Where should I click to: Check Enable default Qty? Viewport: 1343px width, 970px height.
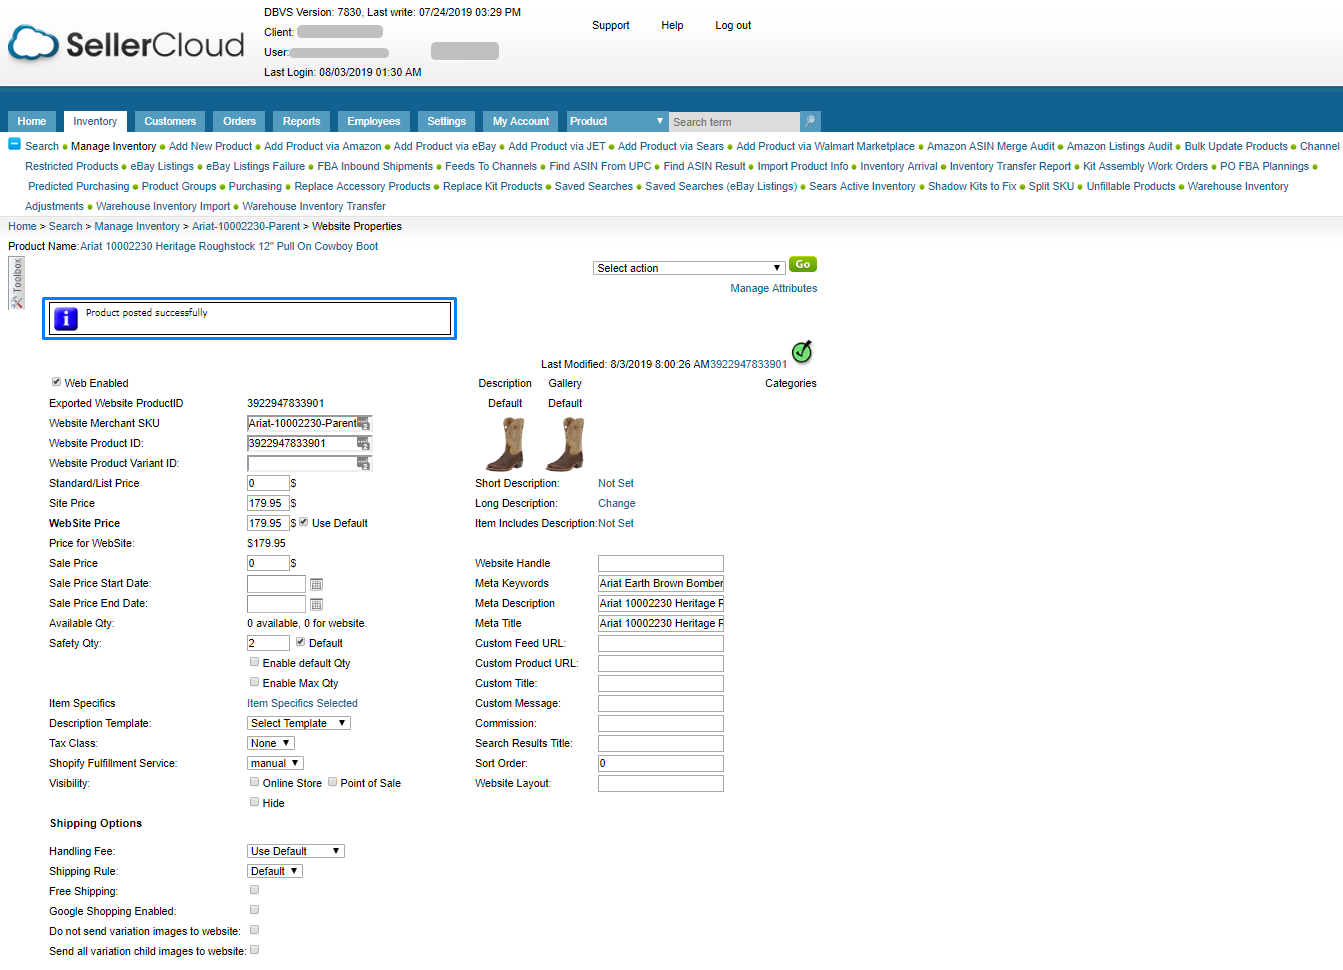coord(254,662)
